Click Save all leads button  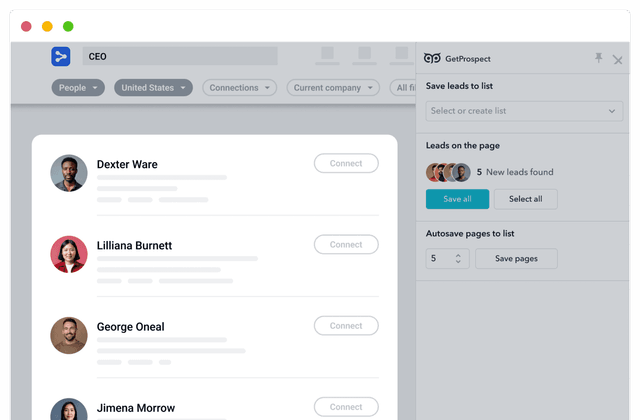pyautogui.click(x=457, y=199)
